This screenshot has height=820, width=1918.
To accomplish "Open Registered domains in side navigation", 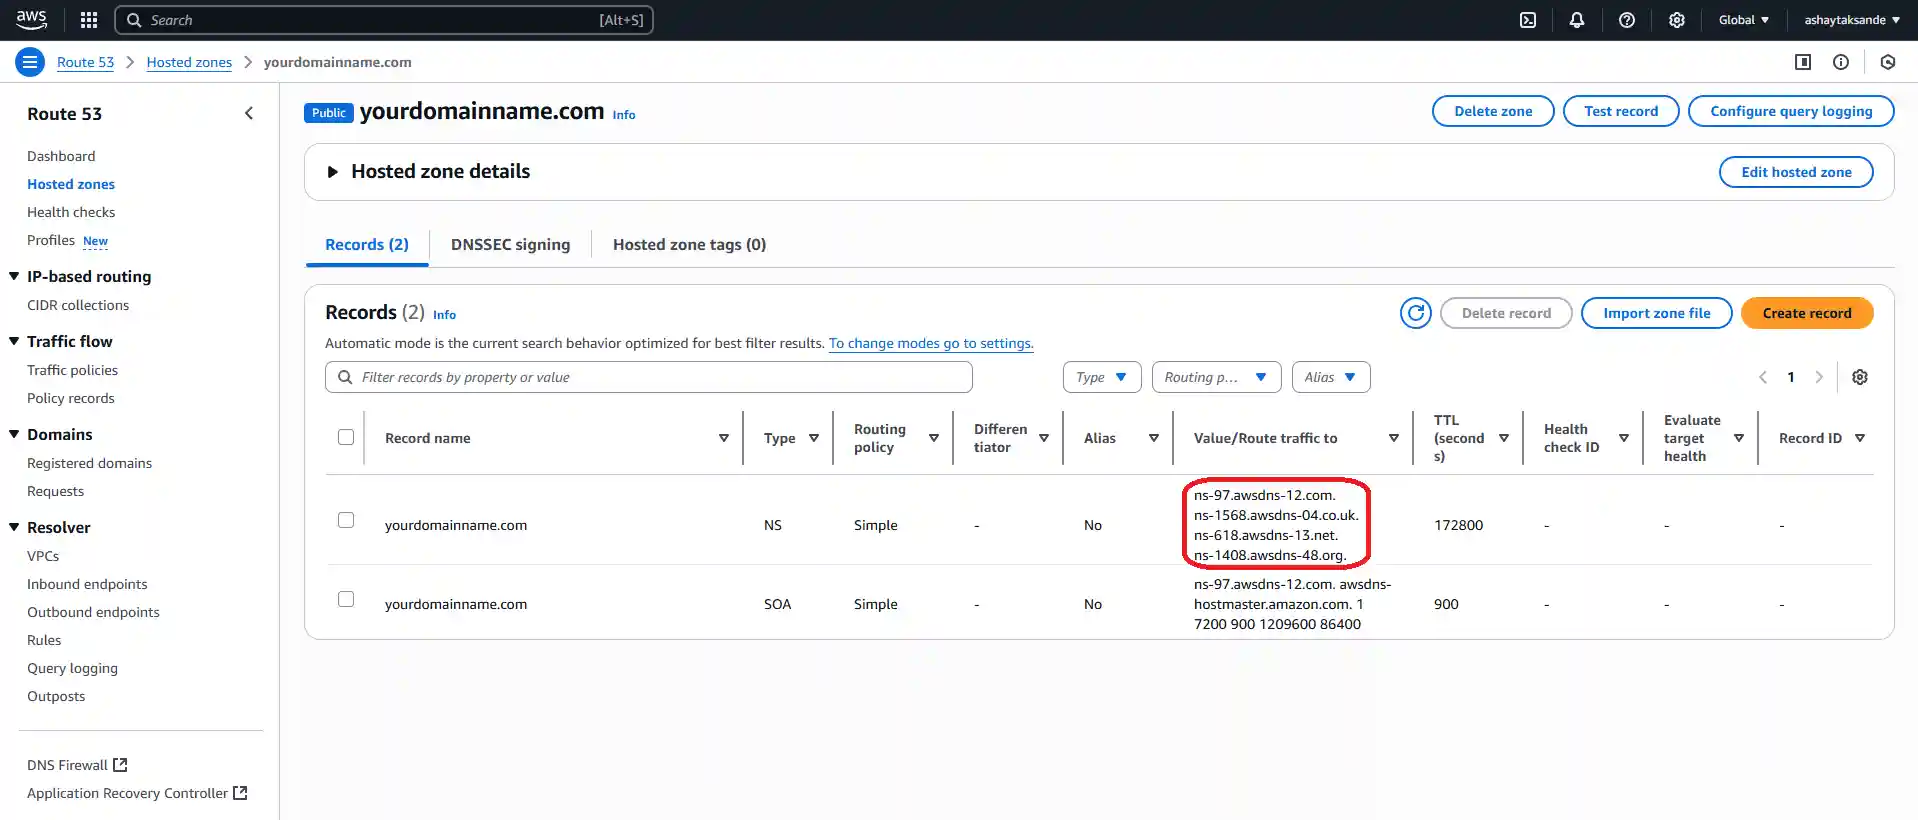I will pyautogui.click(x=89, y=463).
